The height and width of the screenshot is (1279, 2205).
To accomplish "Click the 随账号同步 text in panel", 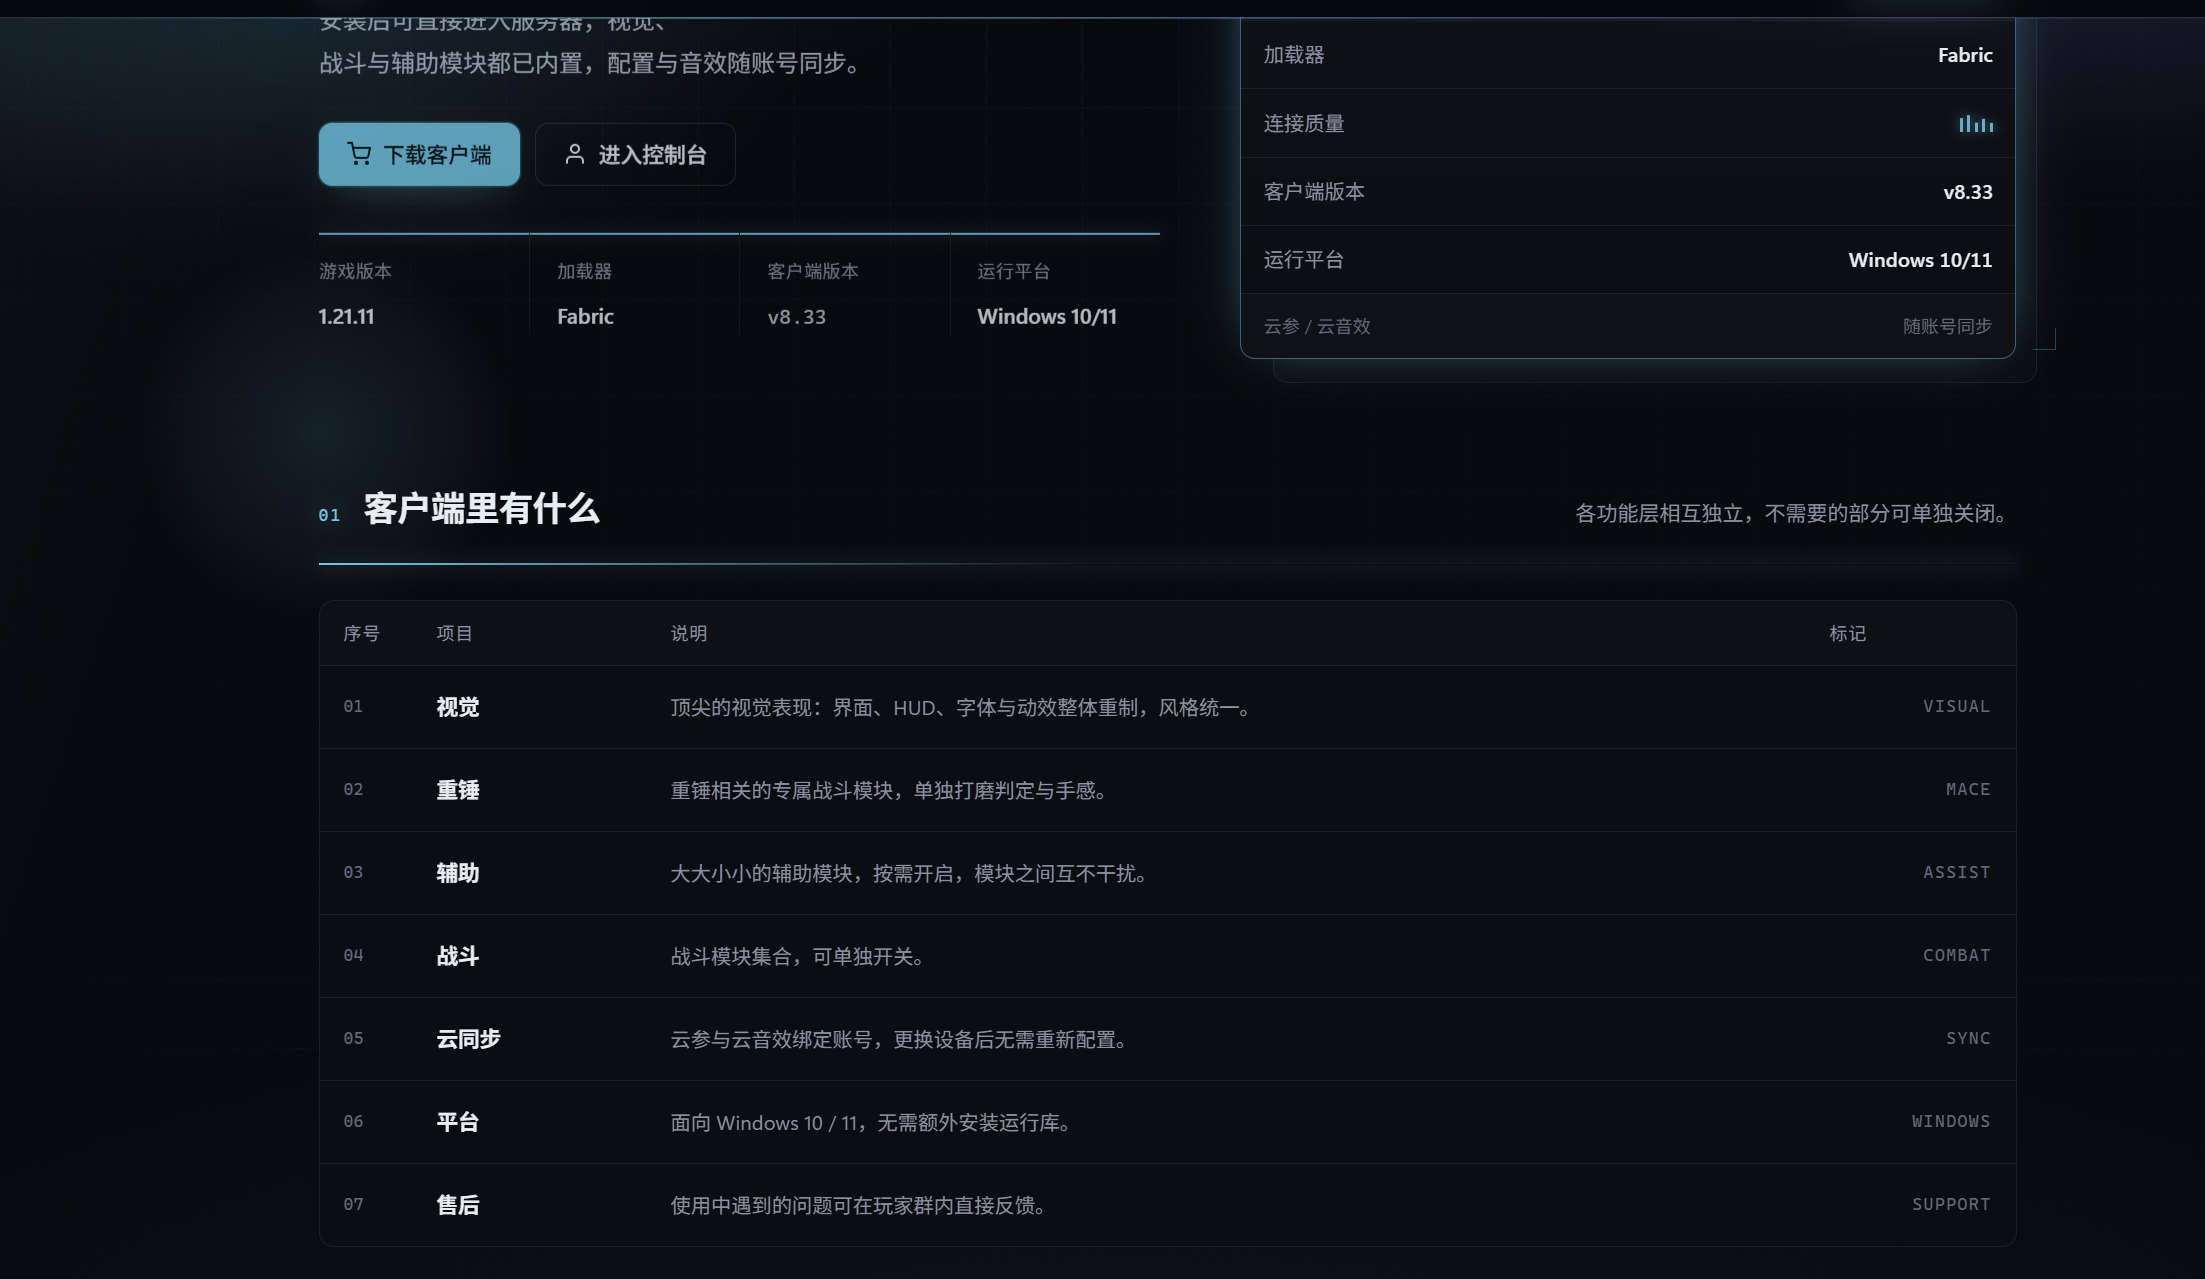I will 1947,326.
